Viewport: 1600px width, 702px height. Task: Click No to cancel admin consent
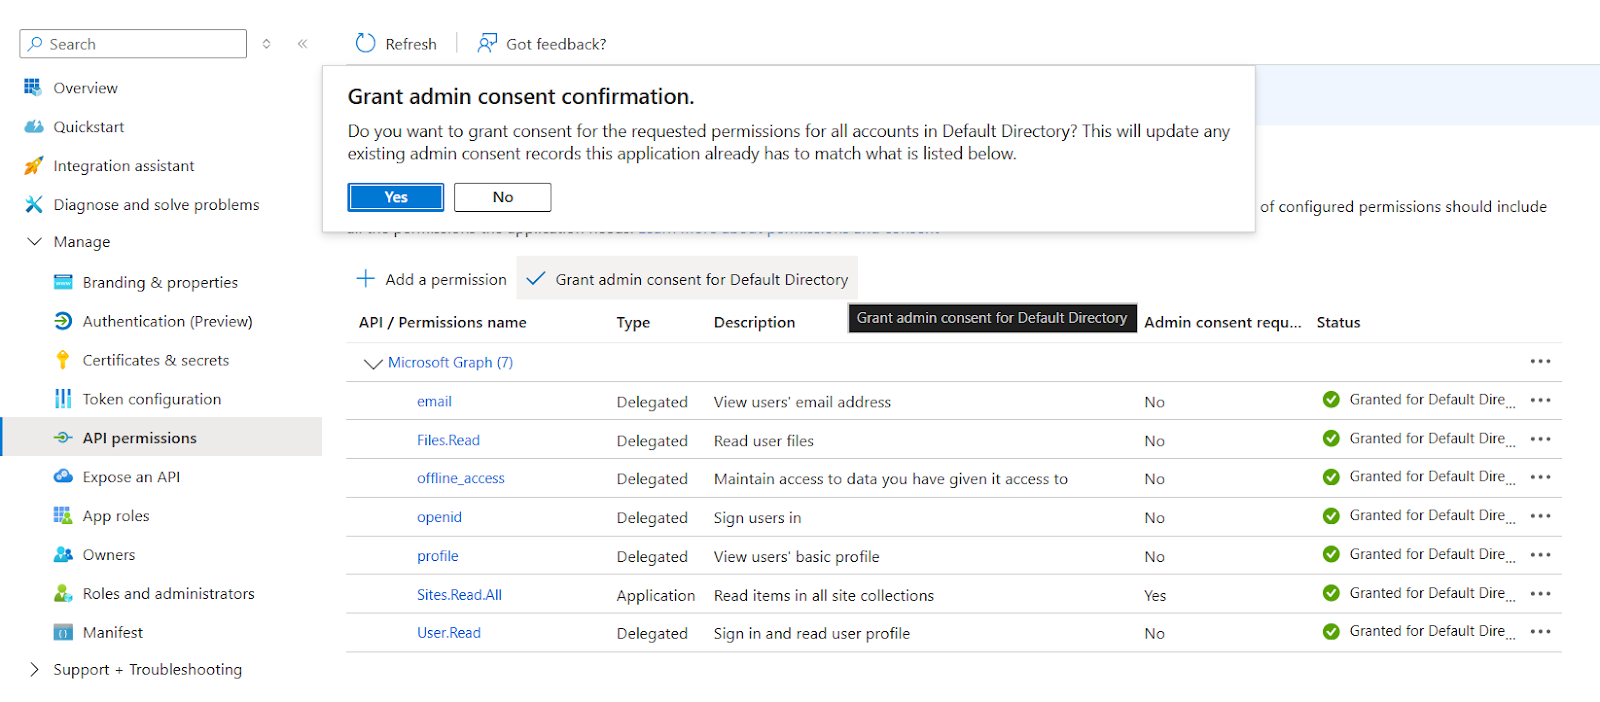point(502,197)
